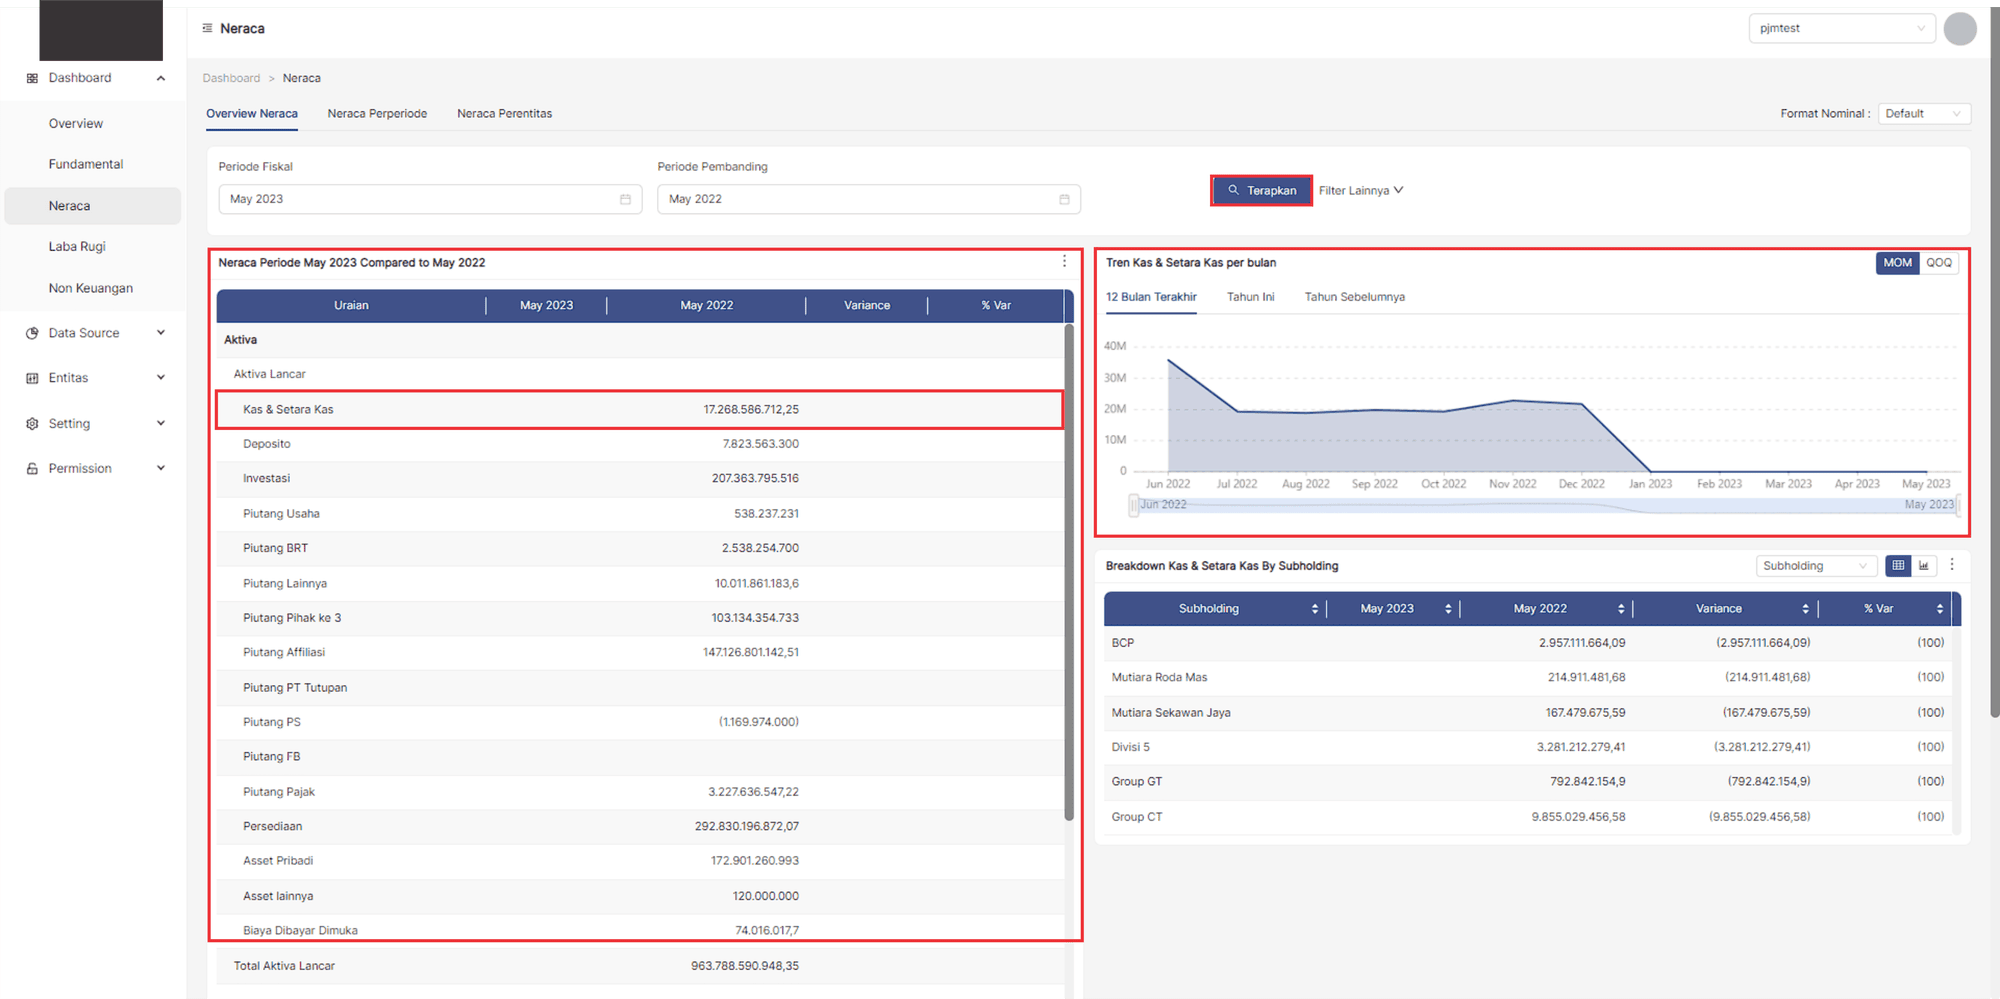Viewport: 2000px width, 999px height.
Task: Collapse sidebar via menu fold icon
Action: tap(207, 28)
